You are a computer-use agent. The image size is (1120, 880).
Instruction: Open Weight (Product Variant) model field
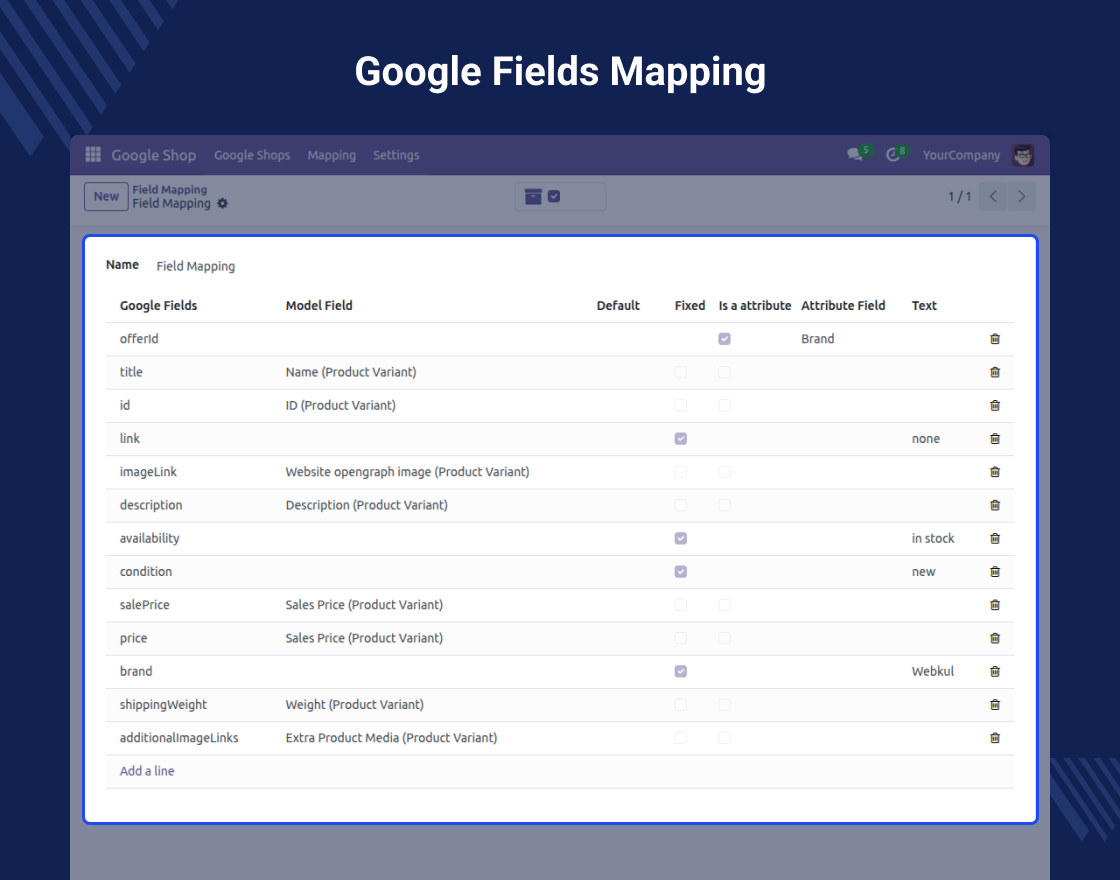point(354,704)
